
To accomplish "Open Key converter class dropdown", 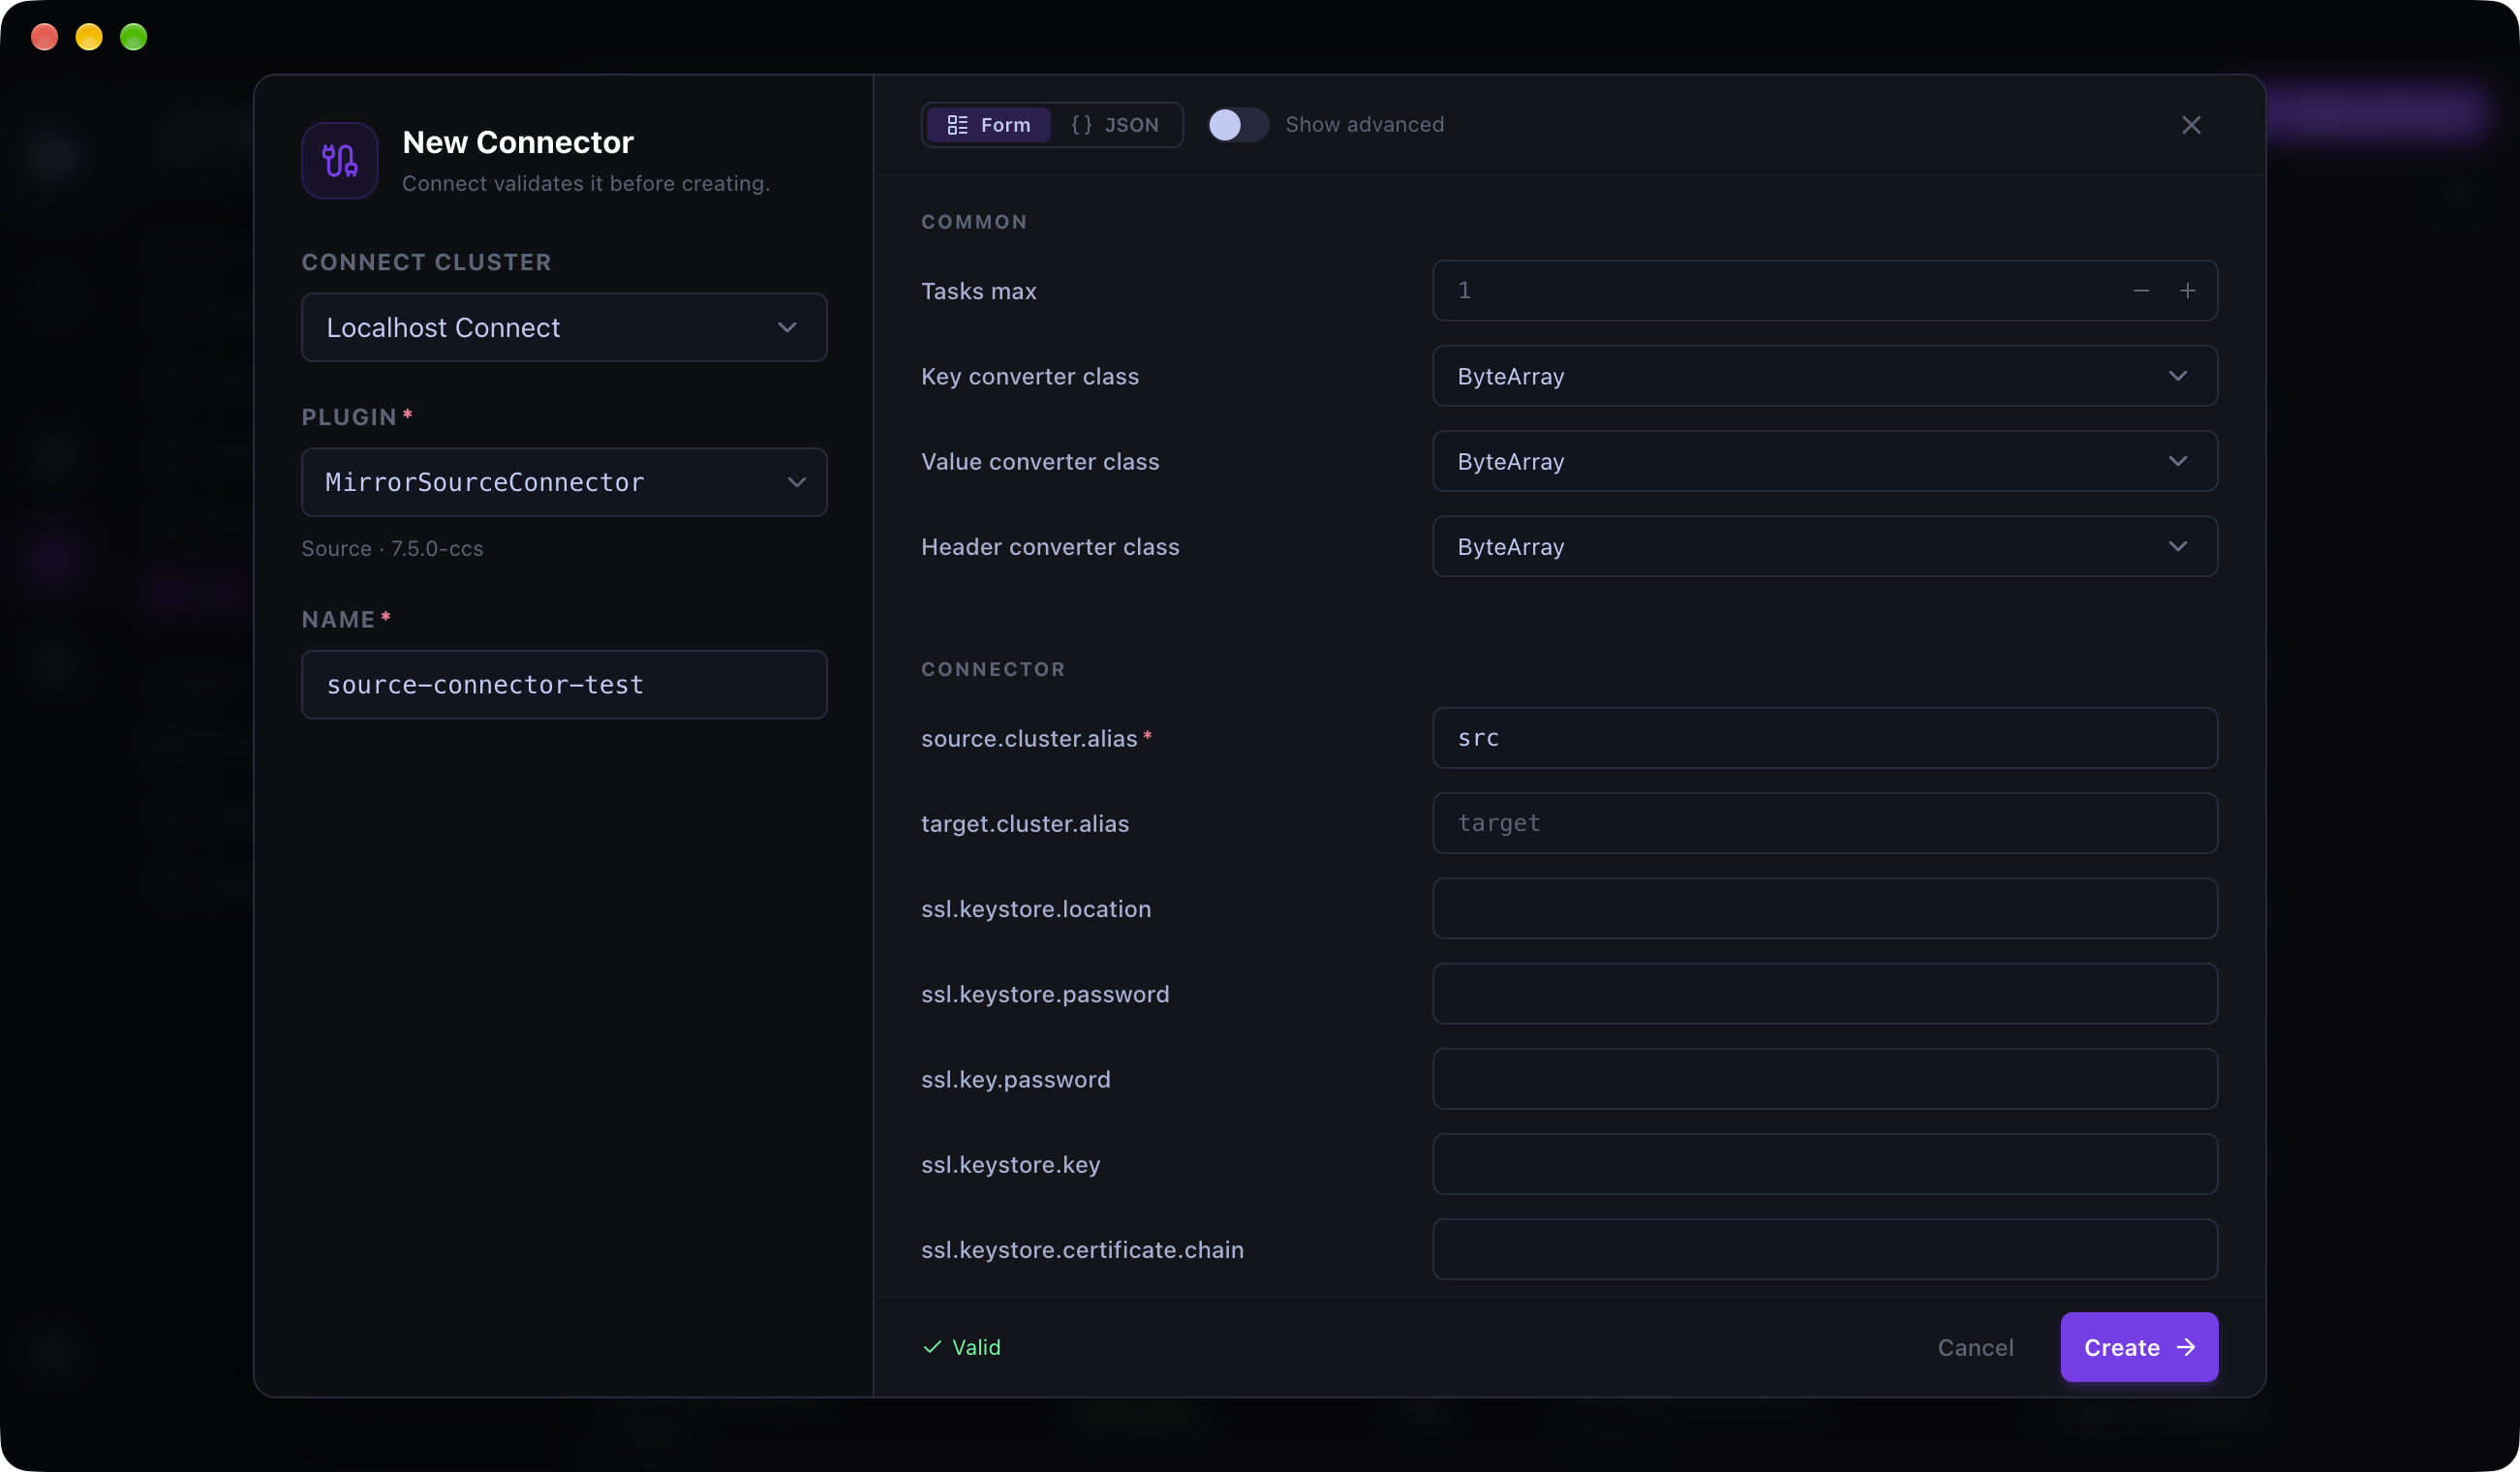I will [x=1825, y=376].
